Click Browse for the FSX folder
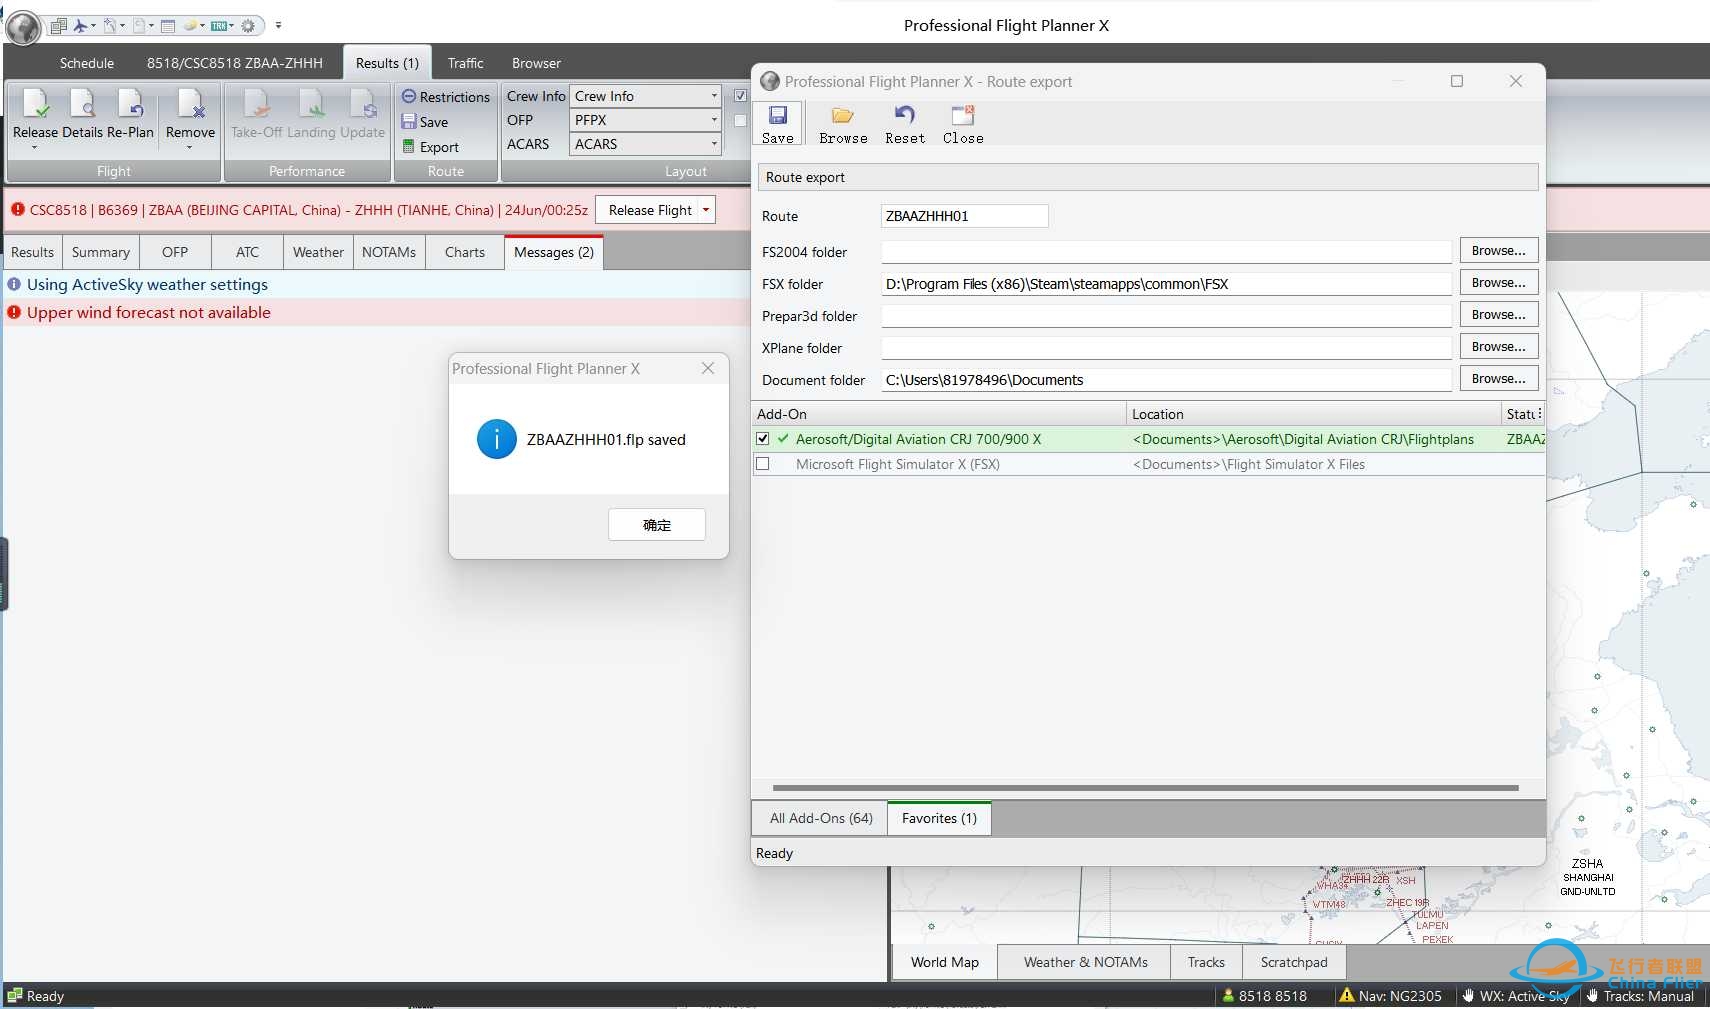Screen dimensions: 1710x1009 click(1498, 283)
